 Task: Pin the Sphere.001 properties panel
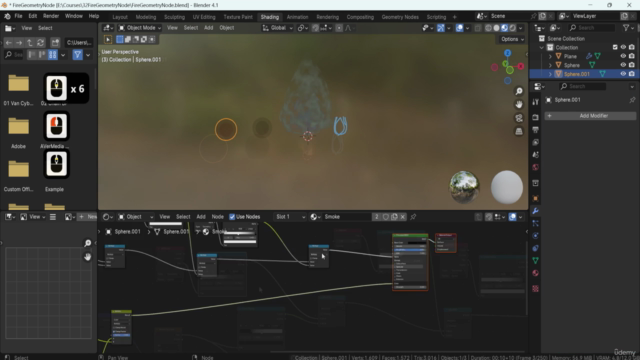tap(632, 100)
